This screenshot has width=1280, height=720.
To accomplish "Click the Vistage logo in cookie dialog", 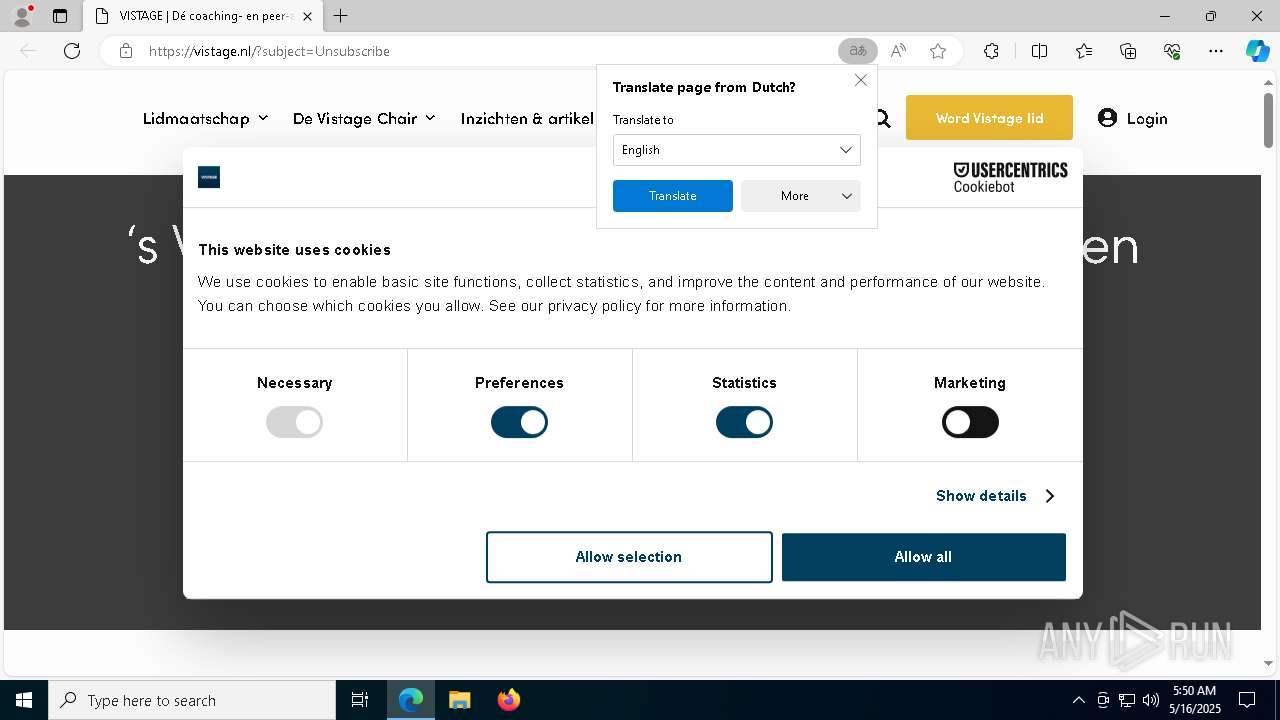I will tap(209, 177).
